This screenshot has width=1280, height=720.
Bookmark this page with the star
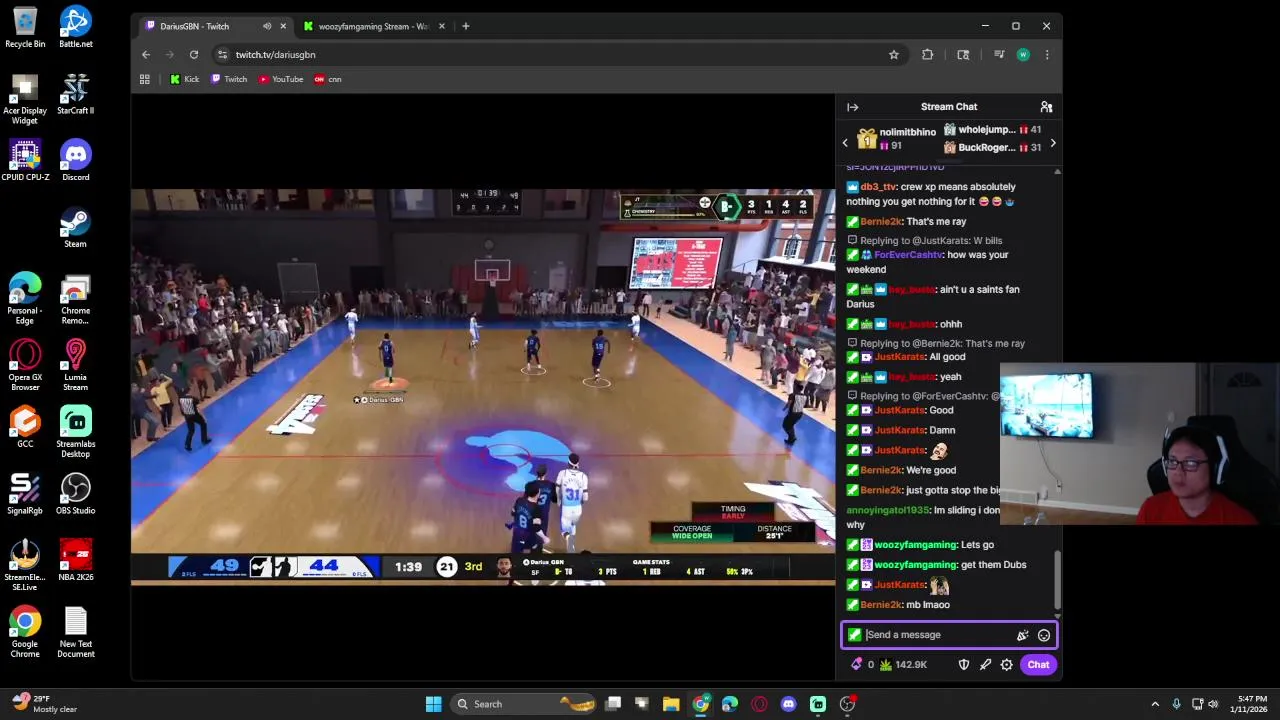(x=894, y=55)
